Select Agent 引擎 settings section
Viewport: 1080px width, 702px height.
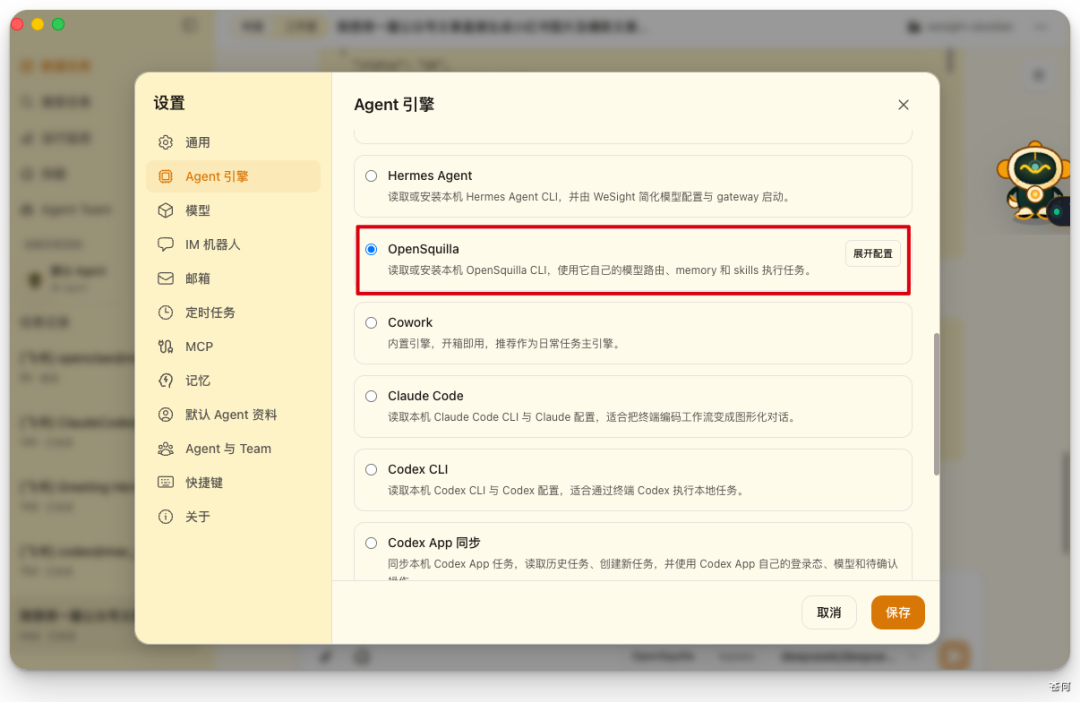(x=233, y=176)
